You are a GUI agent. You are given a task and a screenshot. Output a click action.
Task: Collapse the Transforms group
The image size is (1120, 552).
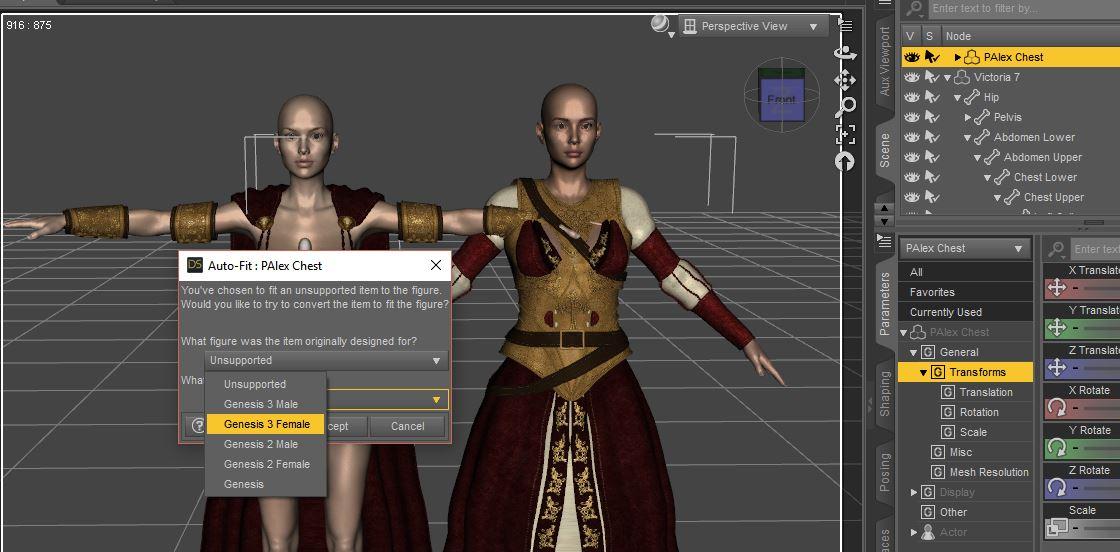pyautogui.click(x=924, y=372)
